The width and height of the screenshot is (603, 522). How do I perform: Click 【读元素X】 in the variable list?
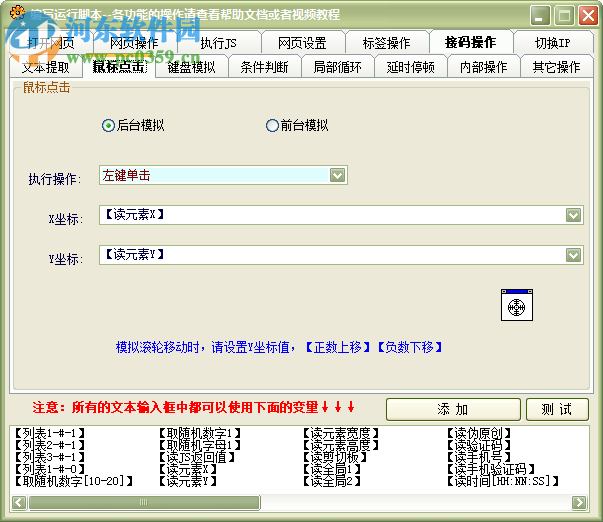(x=188, y=469)
